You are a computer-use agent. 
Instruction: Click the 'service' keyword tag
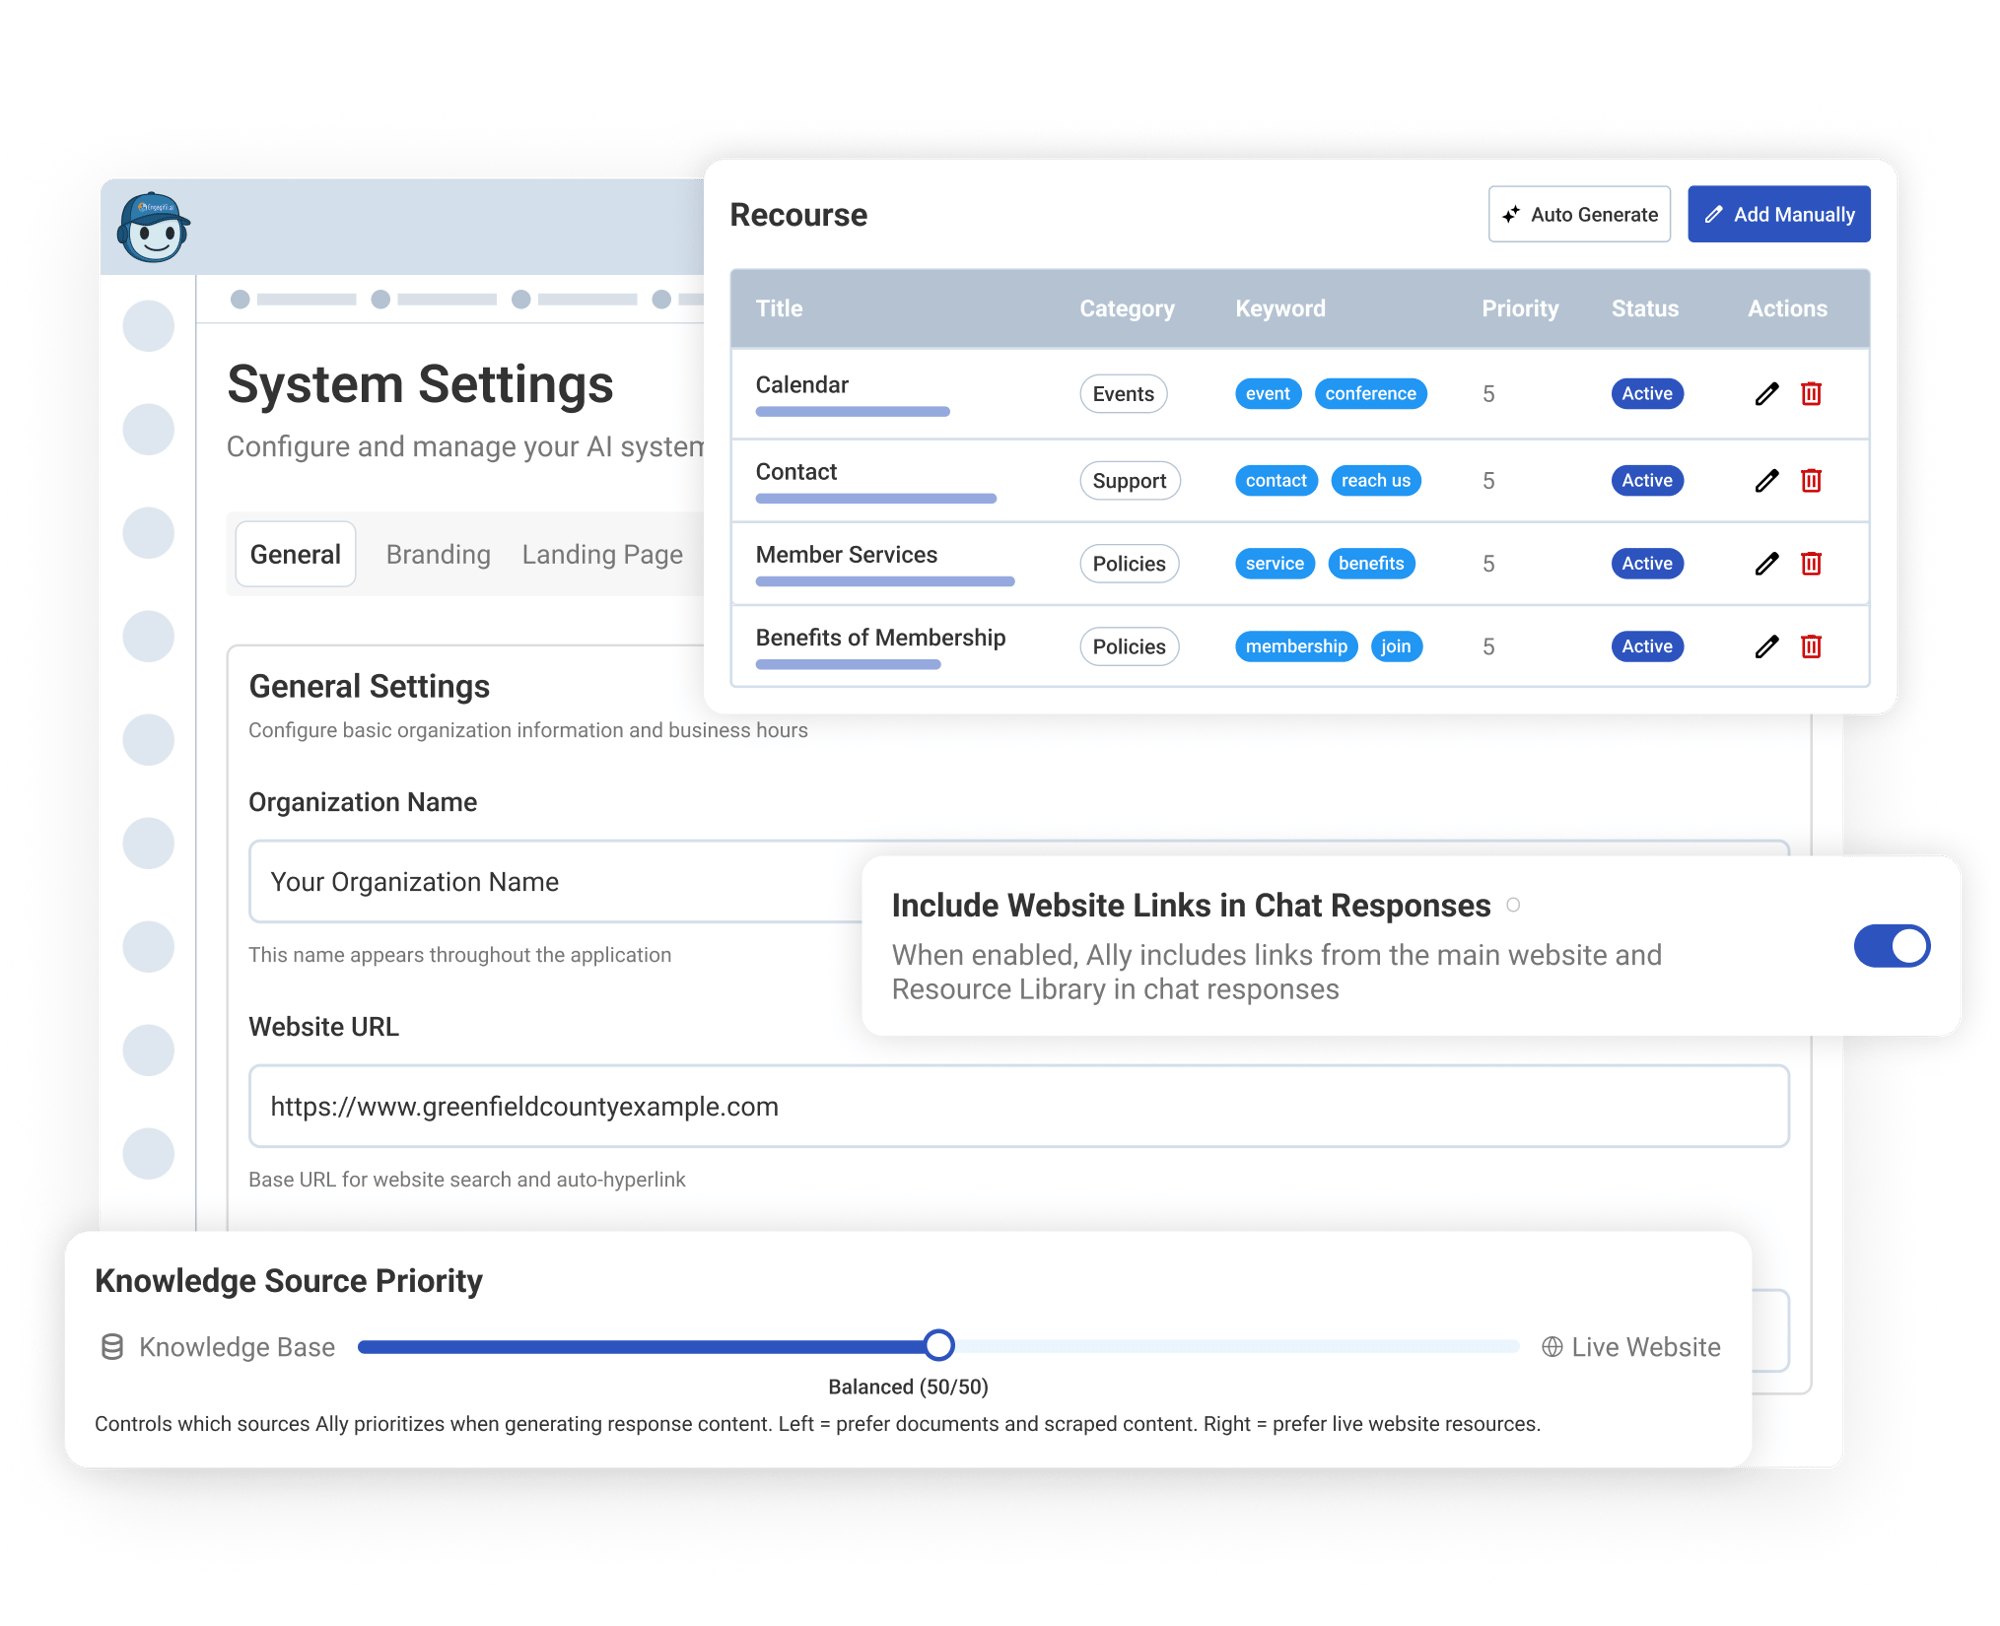click(1274, 564)
